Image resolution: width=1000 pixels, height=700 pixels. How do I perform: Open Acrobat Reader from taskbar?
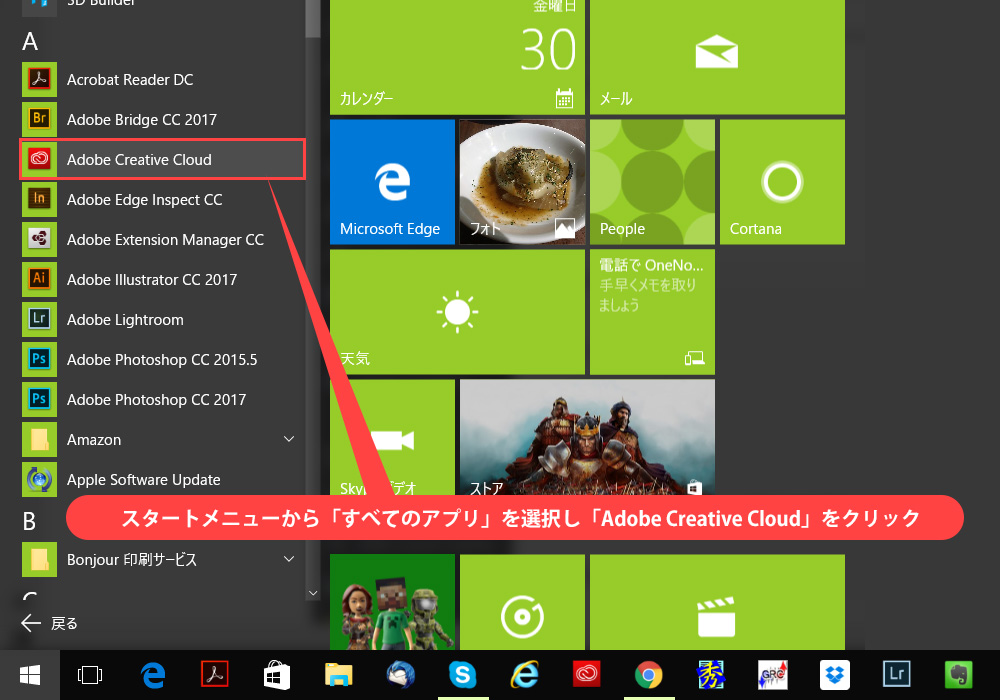215,675
